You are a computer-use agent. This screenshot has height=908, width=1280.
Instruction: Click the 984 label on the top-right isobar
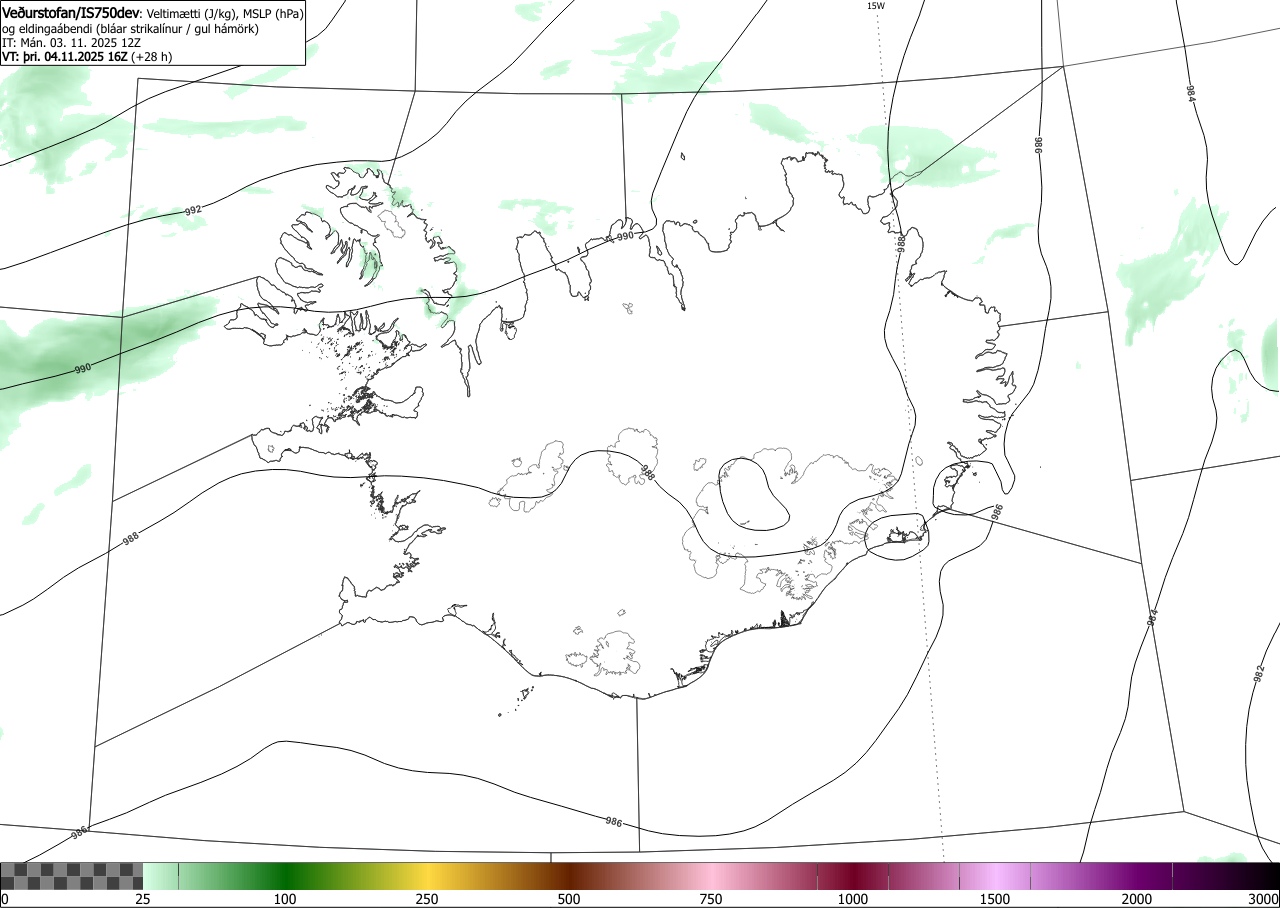(x=1191, y=93)
